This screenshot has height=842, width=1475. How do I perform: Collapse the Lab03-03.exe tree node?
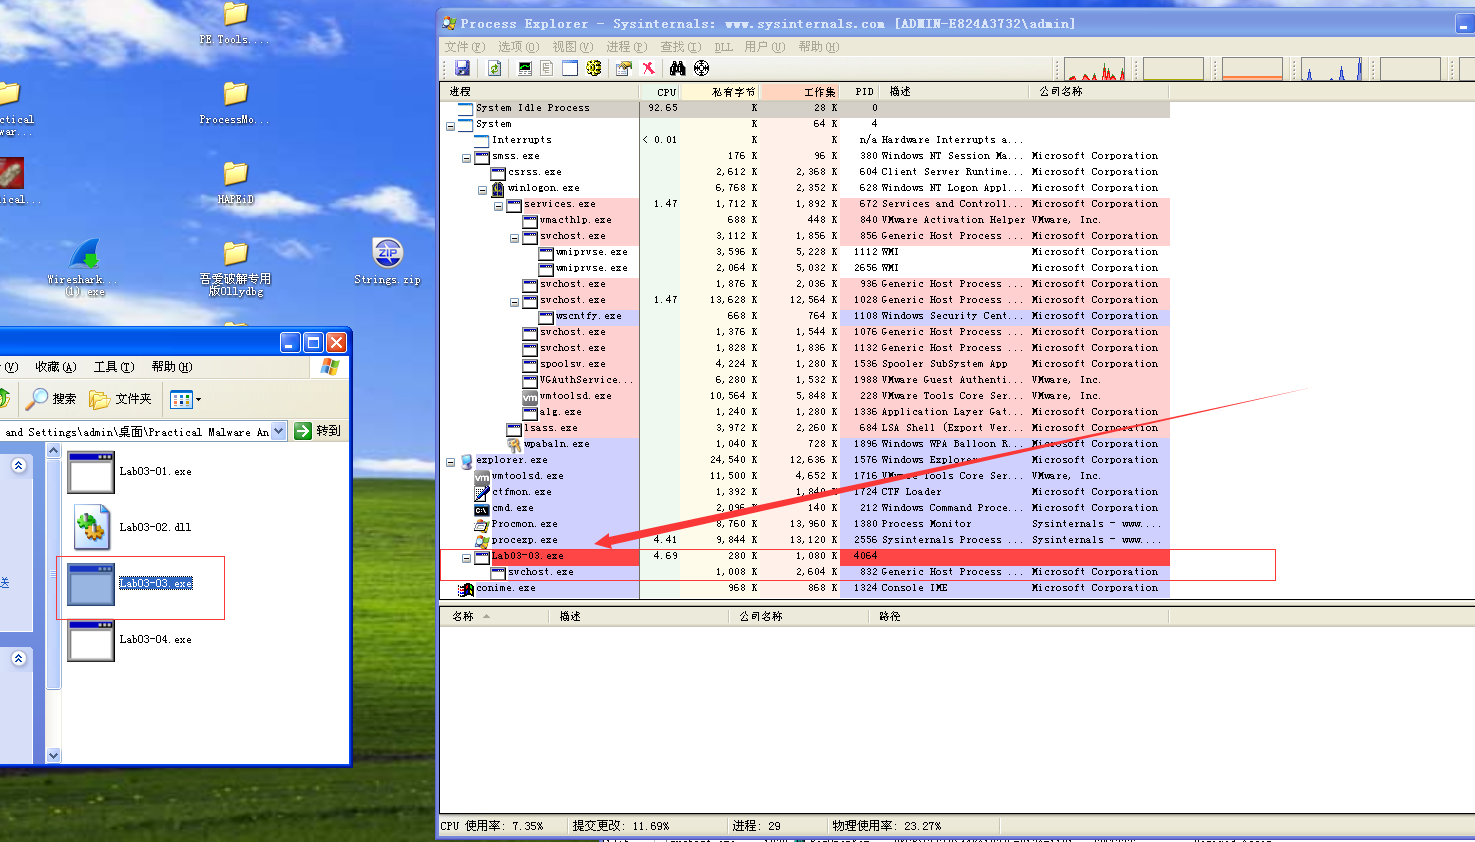(466, 557)
